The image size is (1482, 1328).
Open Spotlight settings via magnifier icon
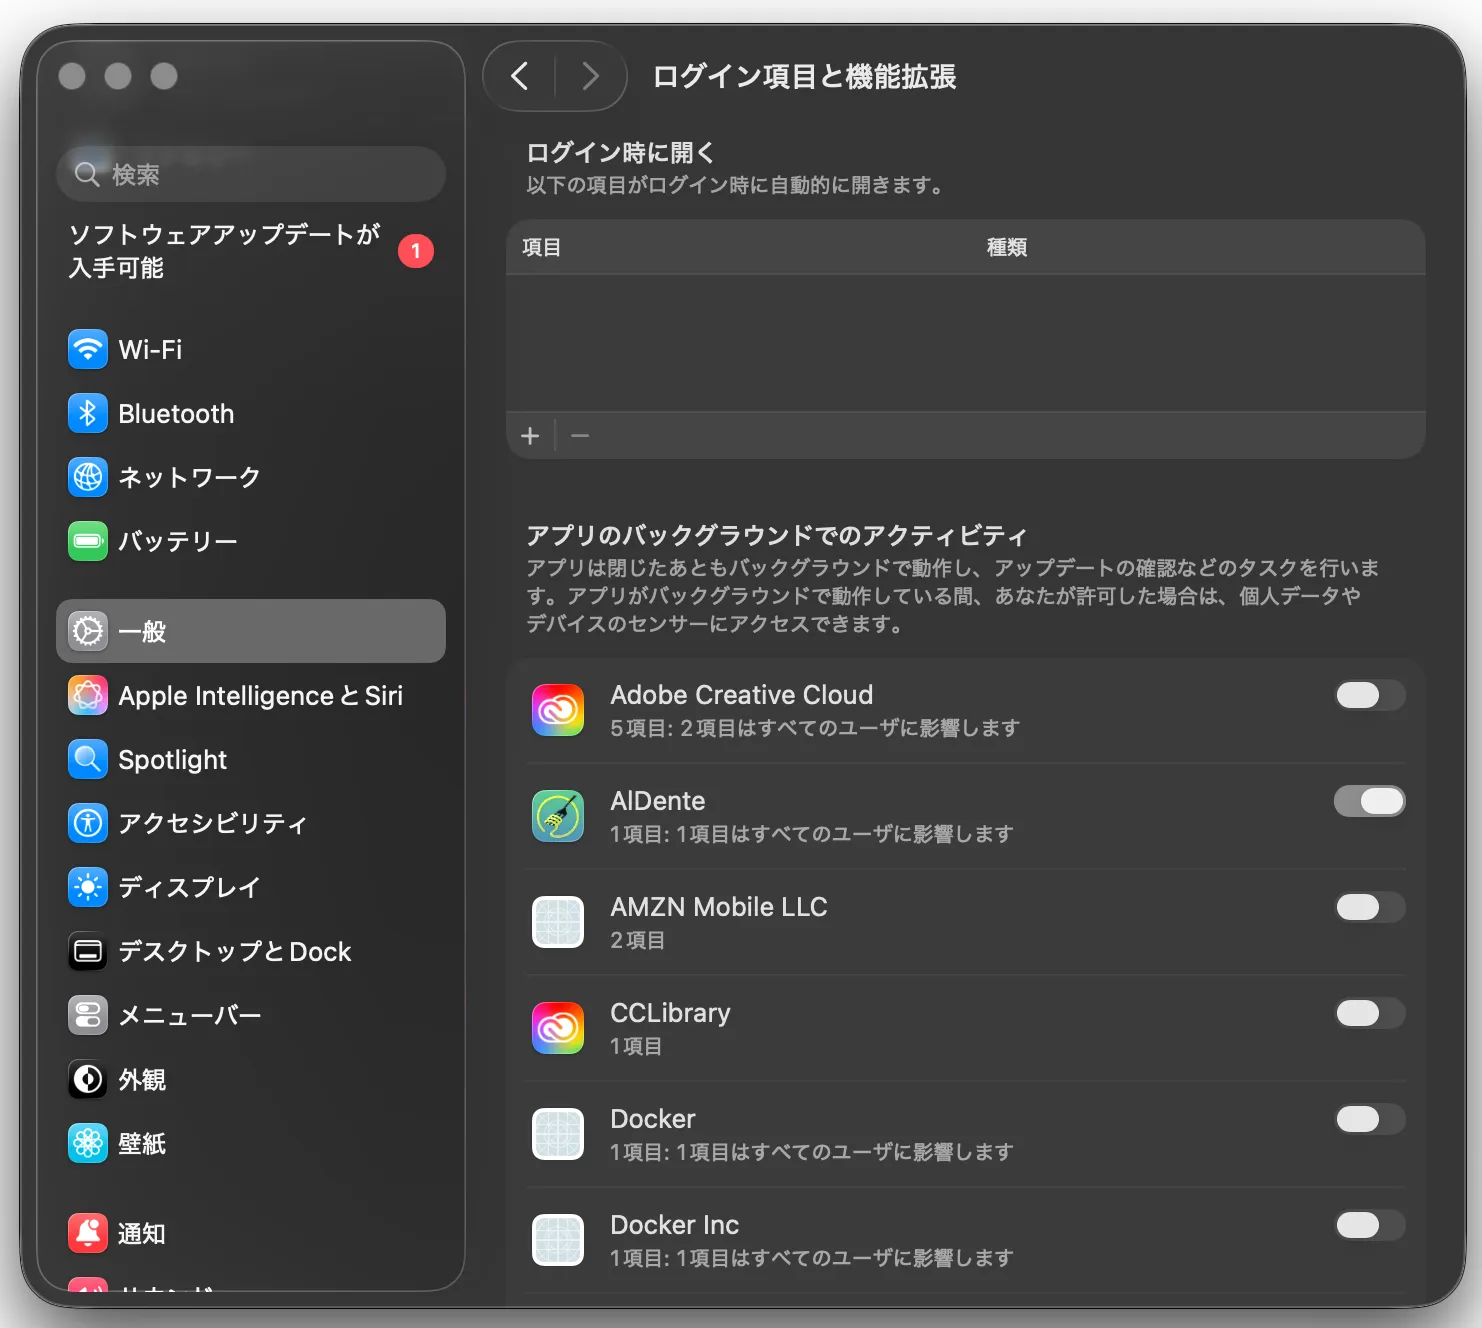[x=88, y=760]
